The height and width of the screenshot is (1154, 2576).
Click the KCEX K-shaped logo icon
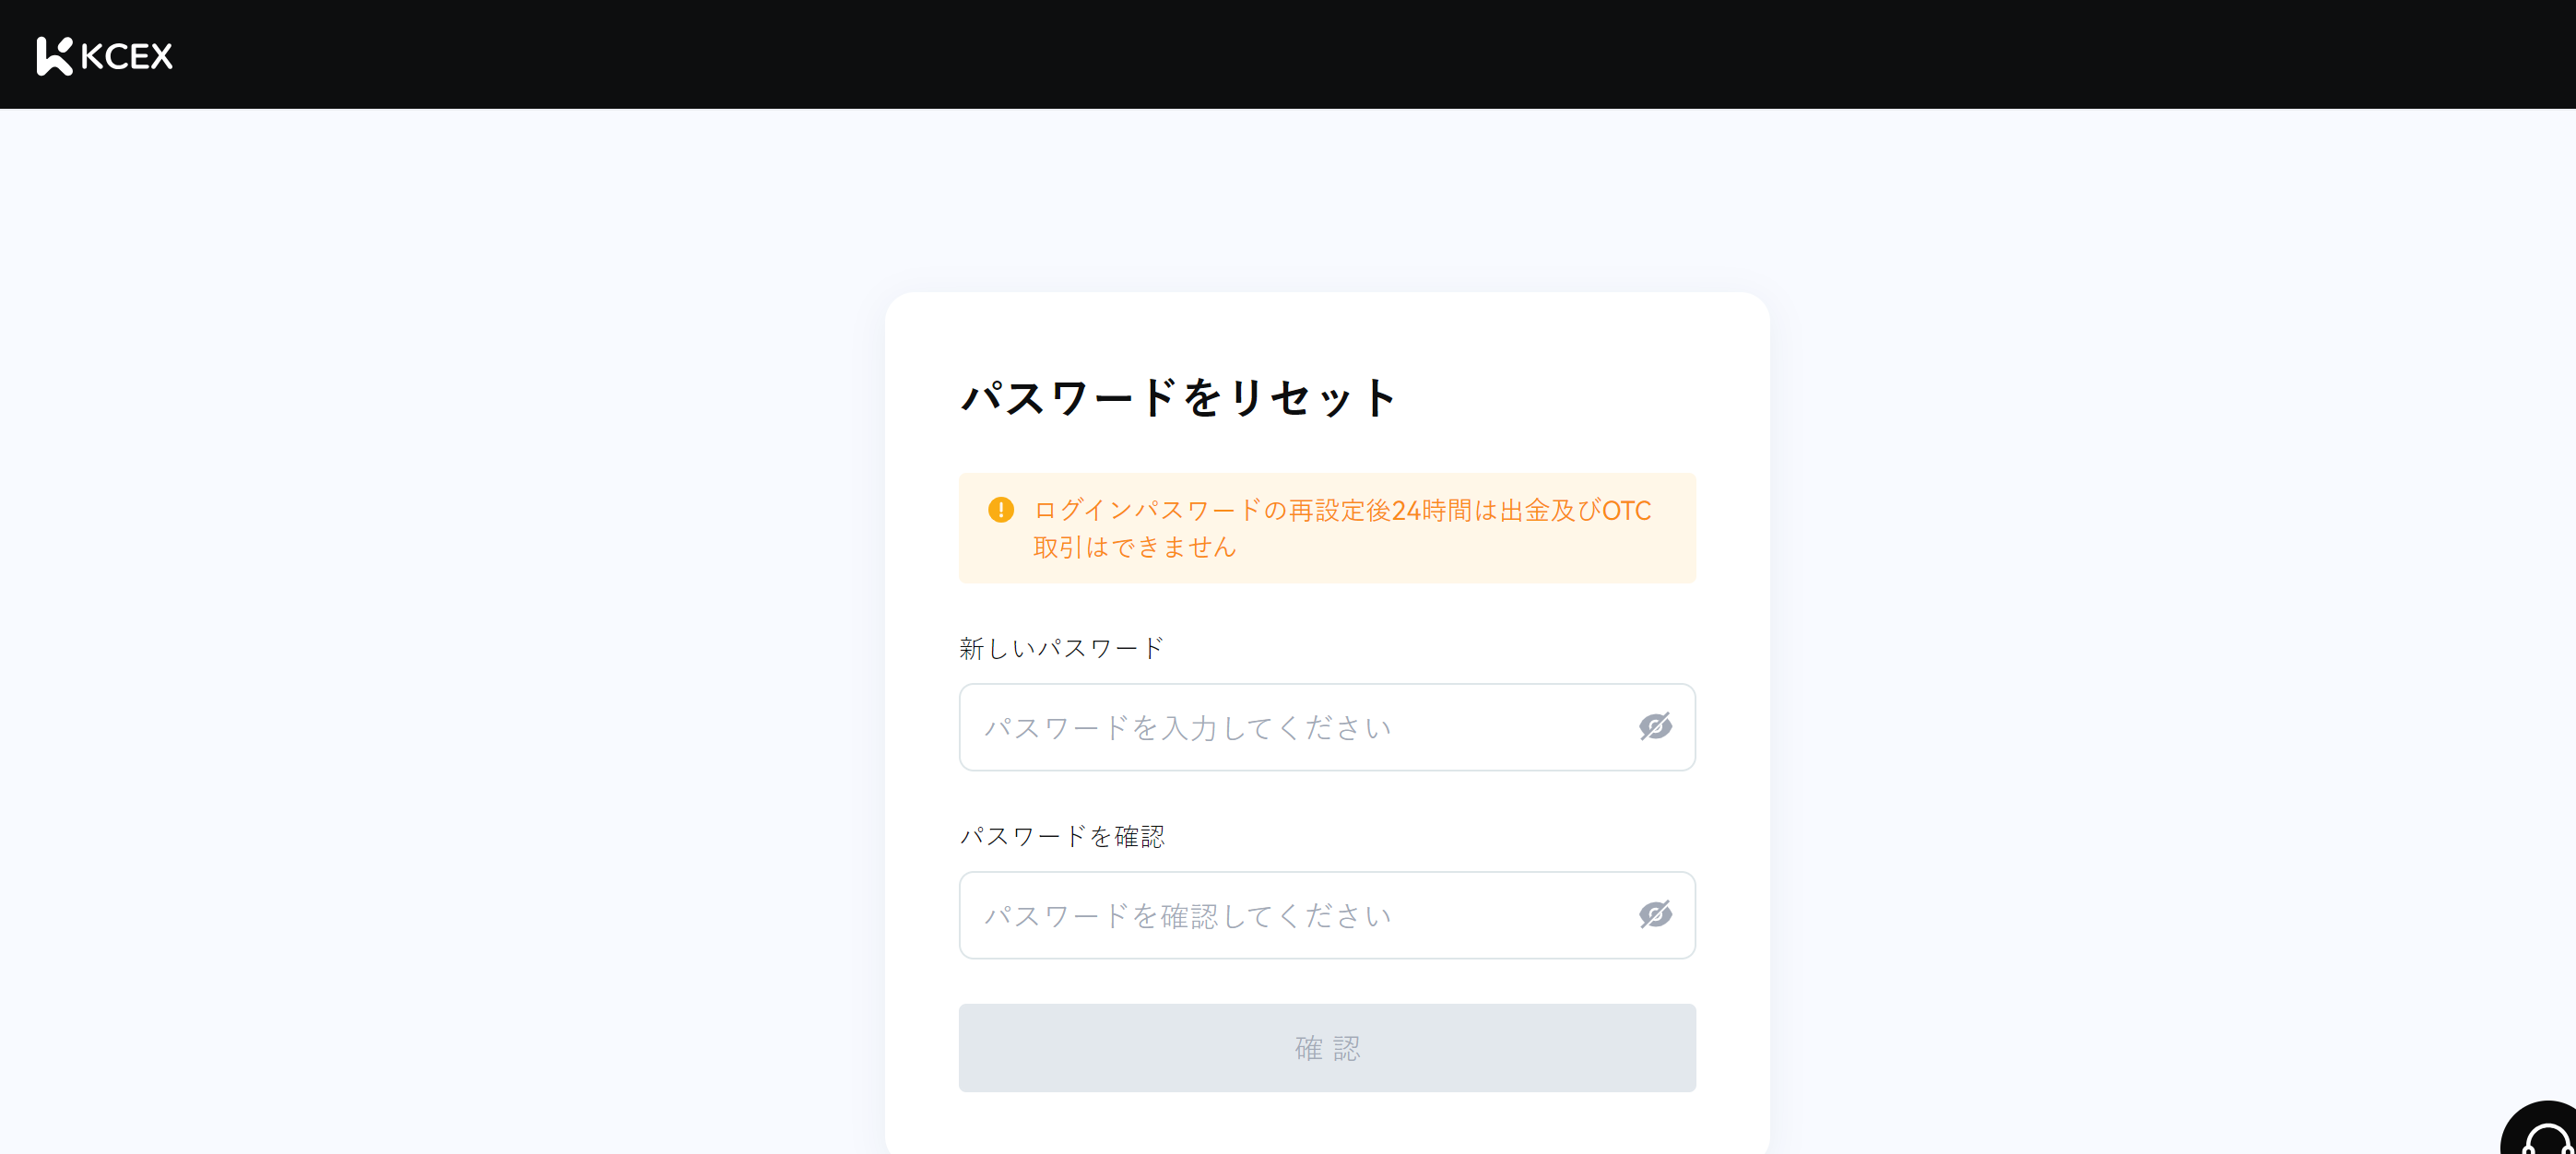click(x=54, y=56)
